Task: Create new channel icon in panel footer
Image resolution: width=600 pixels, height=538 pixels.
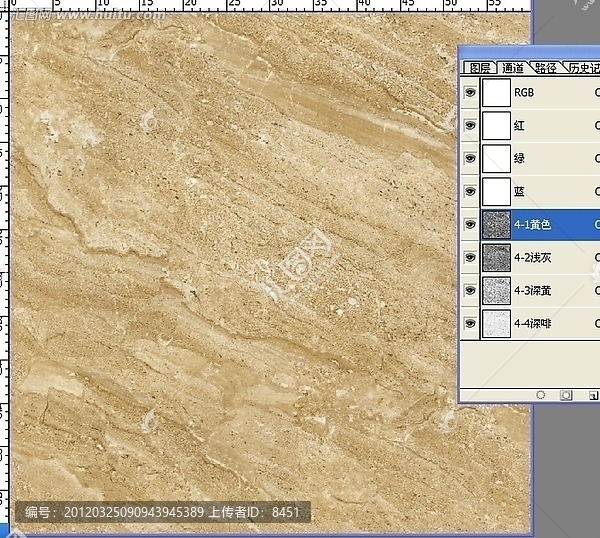Action: point(593,395)
